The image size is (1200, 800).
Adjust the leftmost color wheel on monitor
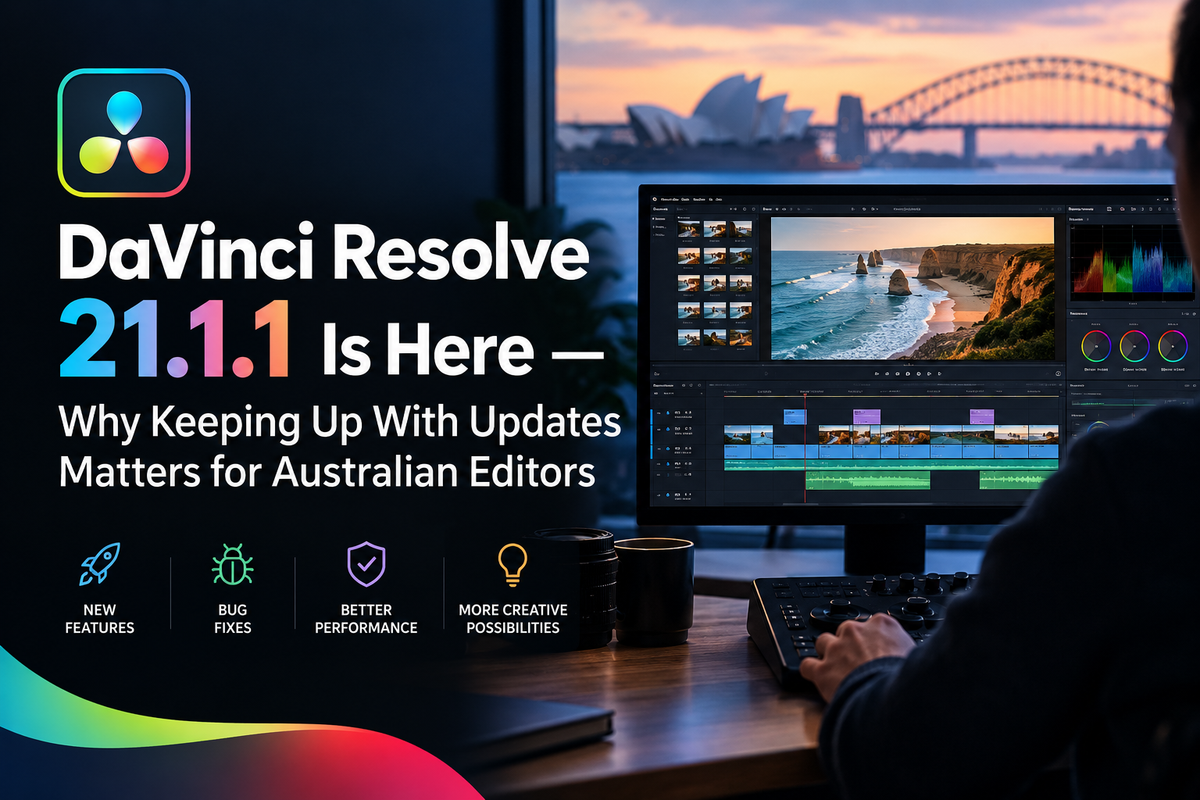[1097, 346]
